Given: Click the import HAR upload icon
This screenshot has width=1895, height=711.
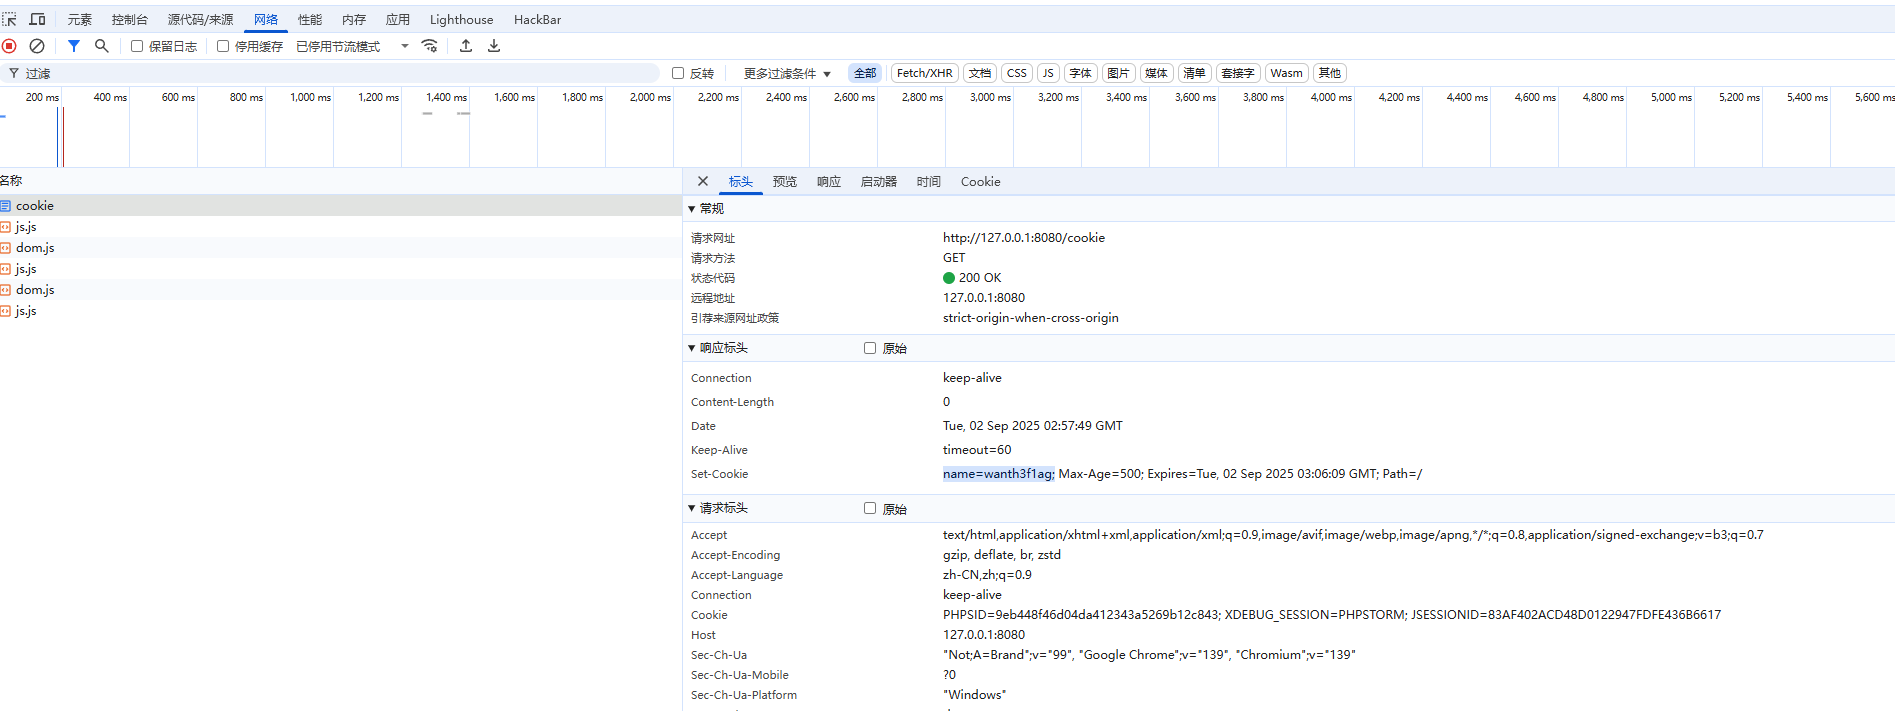Looking at the screenshot, I should click(466, 46).
